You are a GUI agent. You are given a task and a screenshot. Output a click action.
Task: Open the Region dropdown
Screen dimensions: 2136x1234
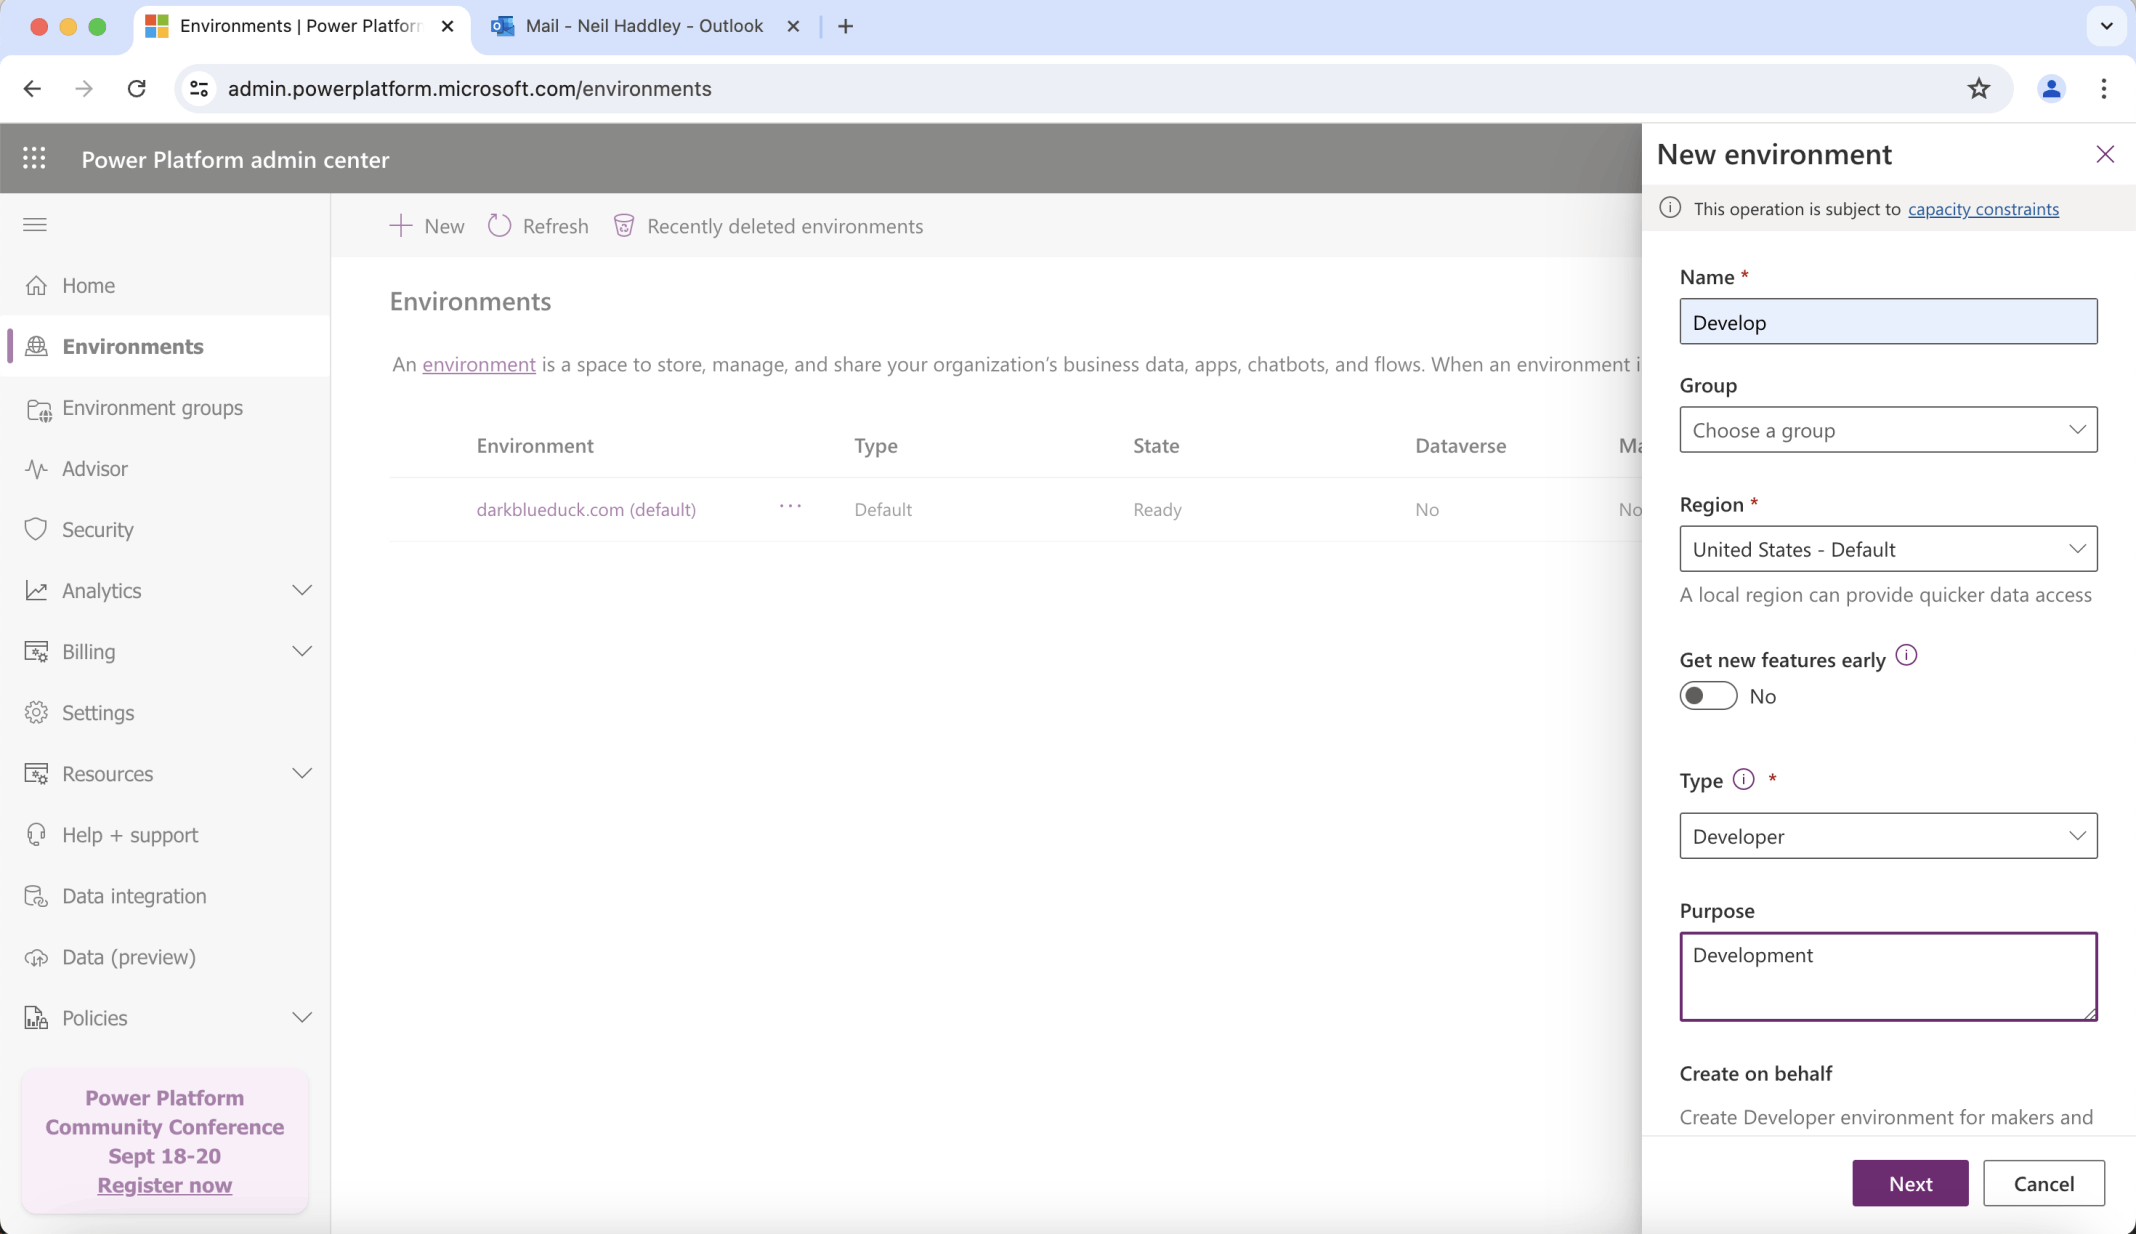click(1887, 549)
